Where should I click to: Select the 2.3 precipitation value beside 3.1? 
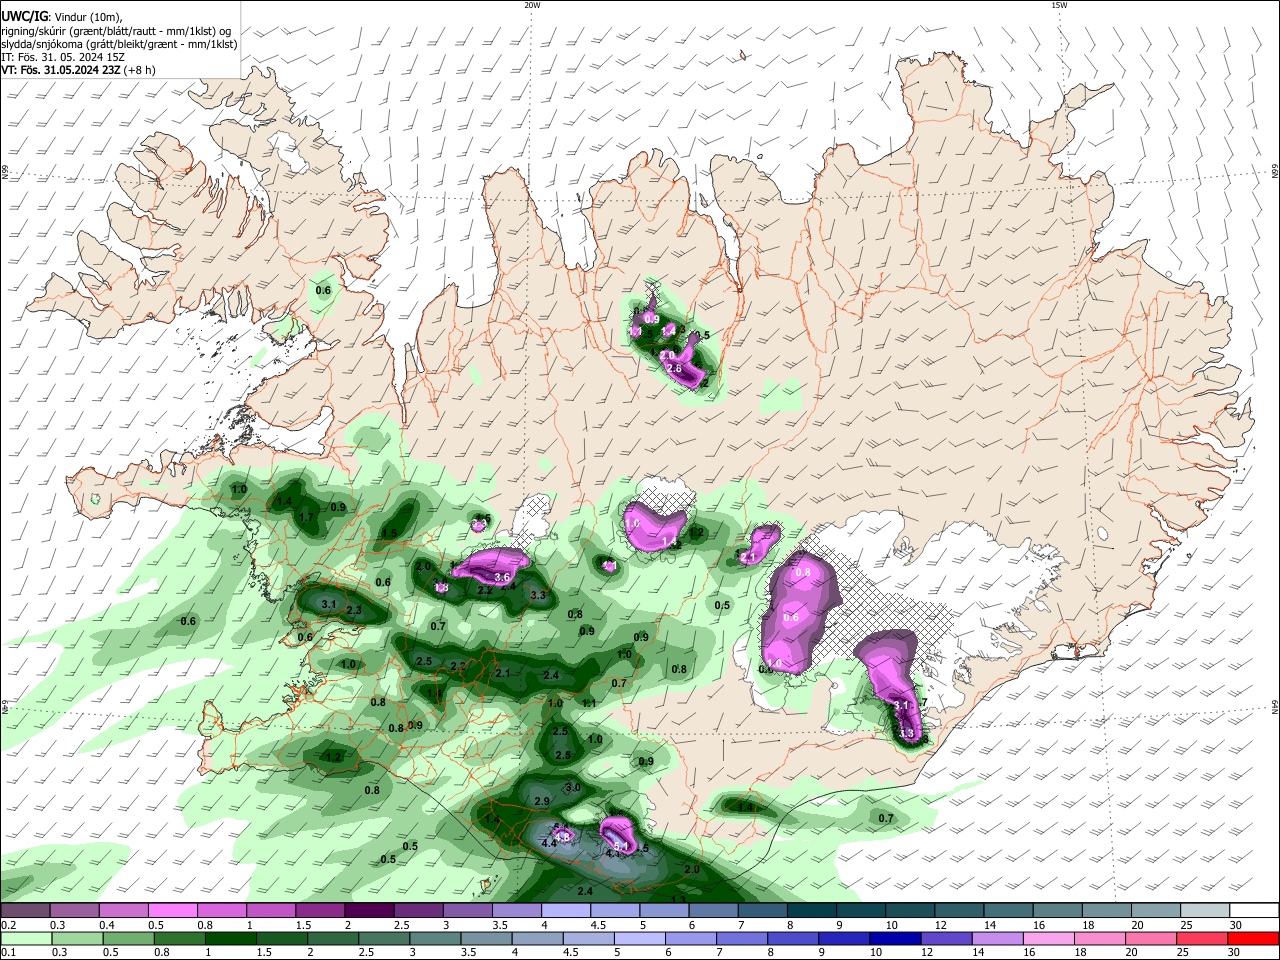(353, 610)
